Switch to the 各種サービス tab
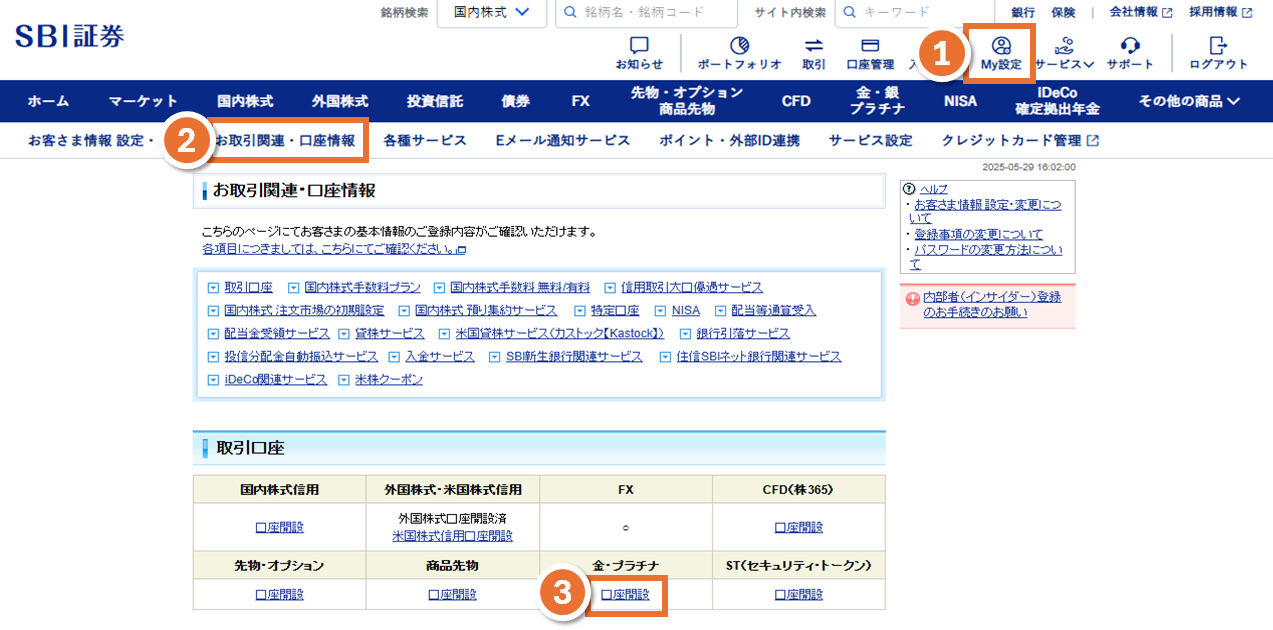This screenshot has width=1273, height=630. (x=425, y=141)
